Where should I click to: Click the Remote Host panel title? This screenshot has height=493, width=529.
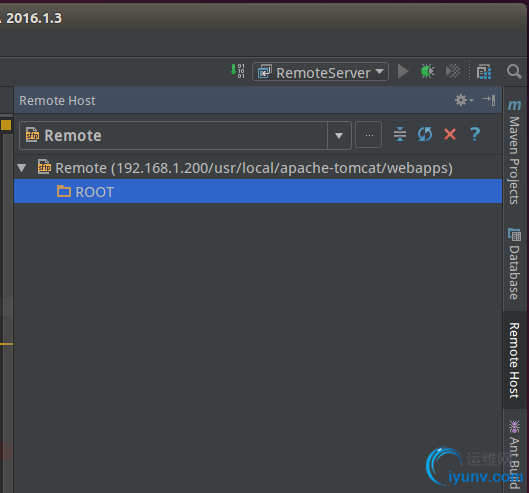(x=57, y=101)
